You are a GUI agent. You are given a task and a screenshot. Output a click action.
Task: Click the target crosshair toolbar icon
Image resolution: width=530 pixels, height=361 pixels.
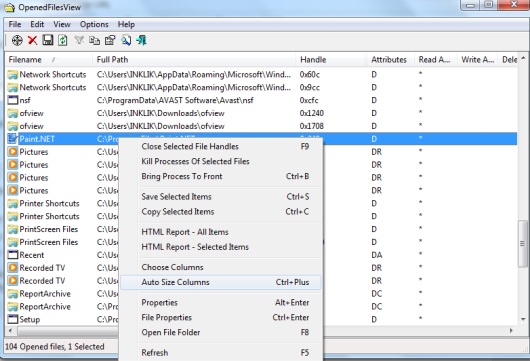17,41
